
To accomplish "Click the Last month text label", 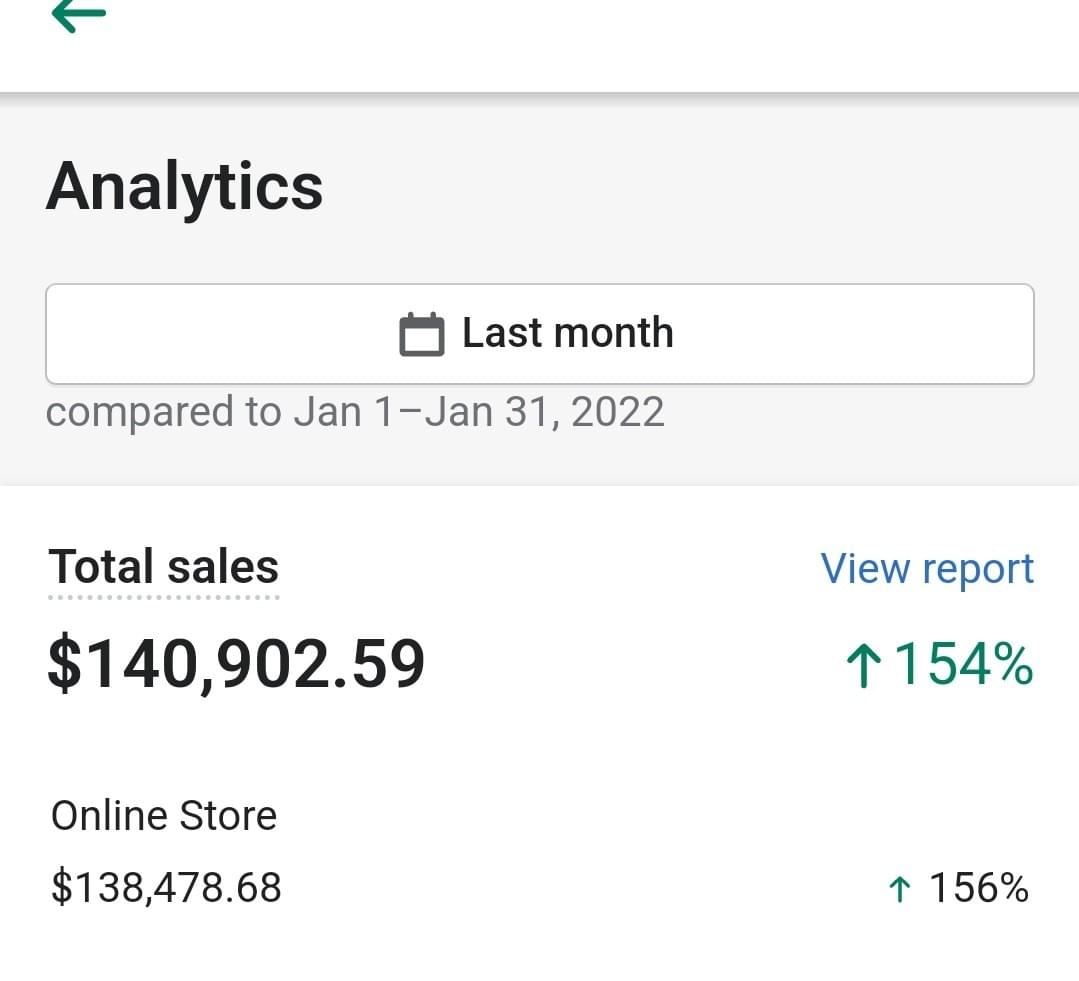I will tap(567, 333).
